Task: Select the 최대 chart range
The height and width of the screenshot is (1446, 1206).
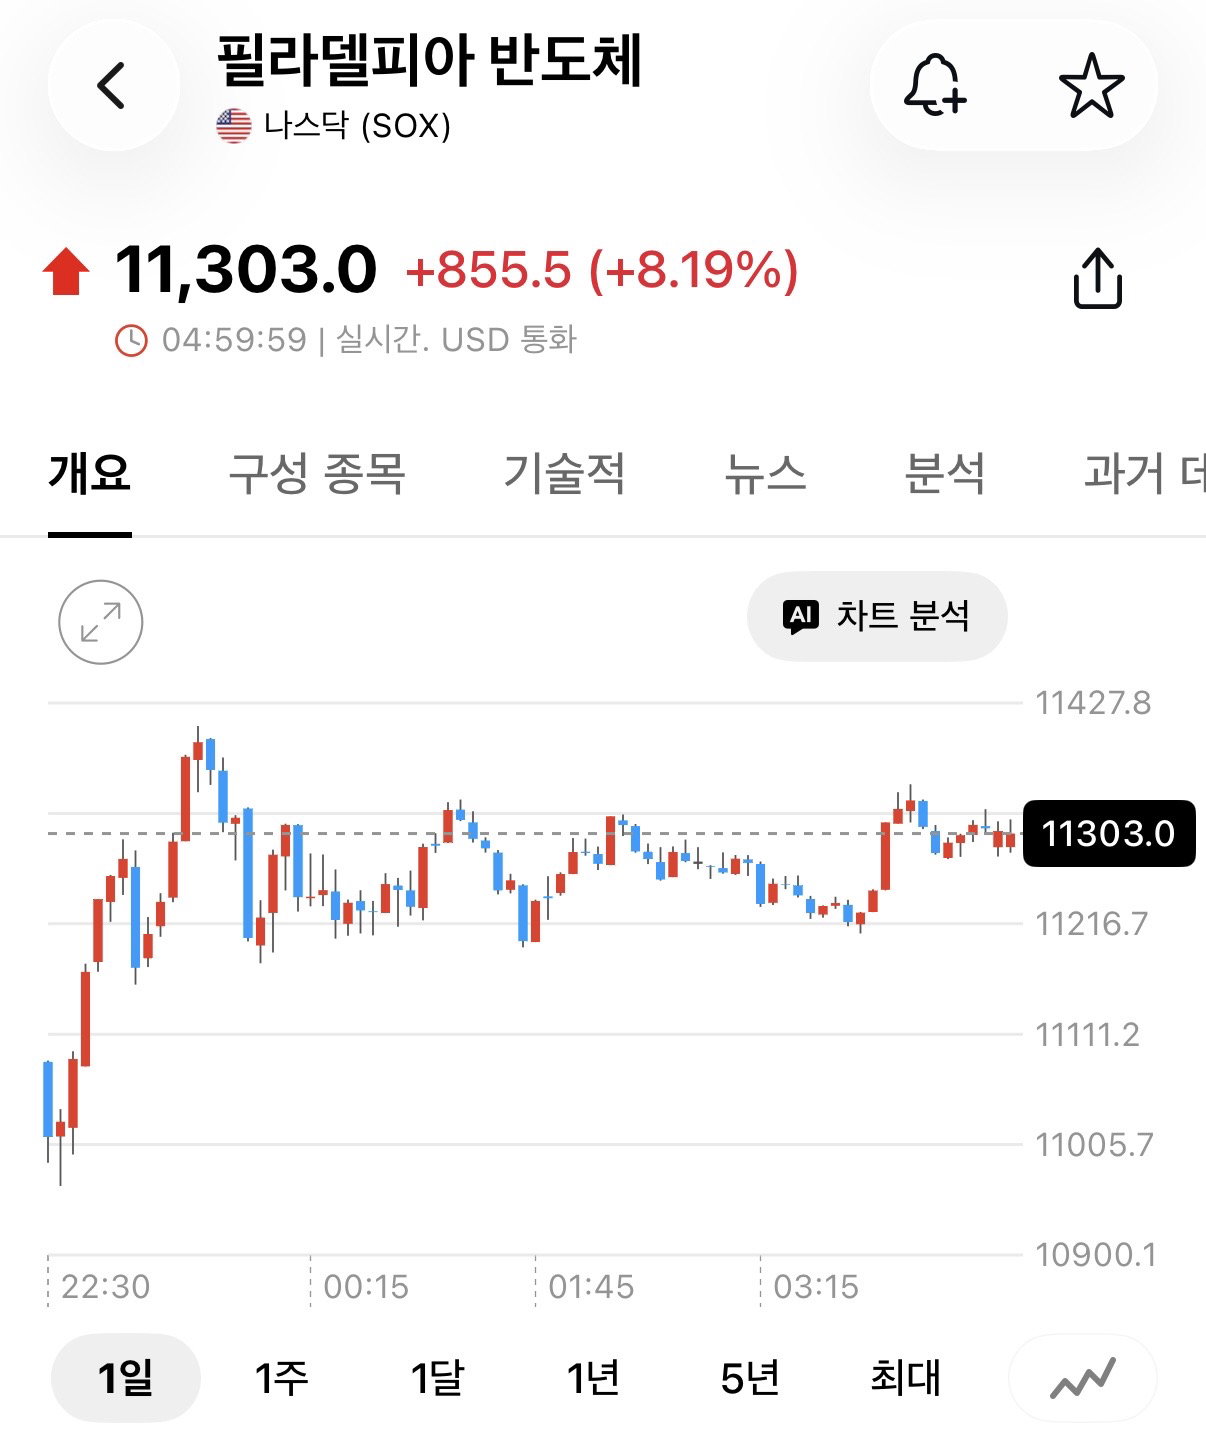Action: coord(905,1378)
